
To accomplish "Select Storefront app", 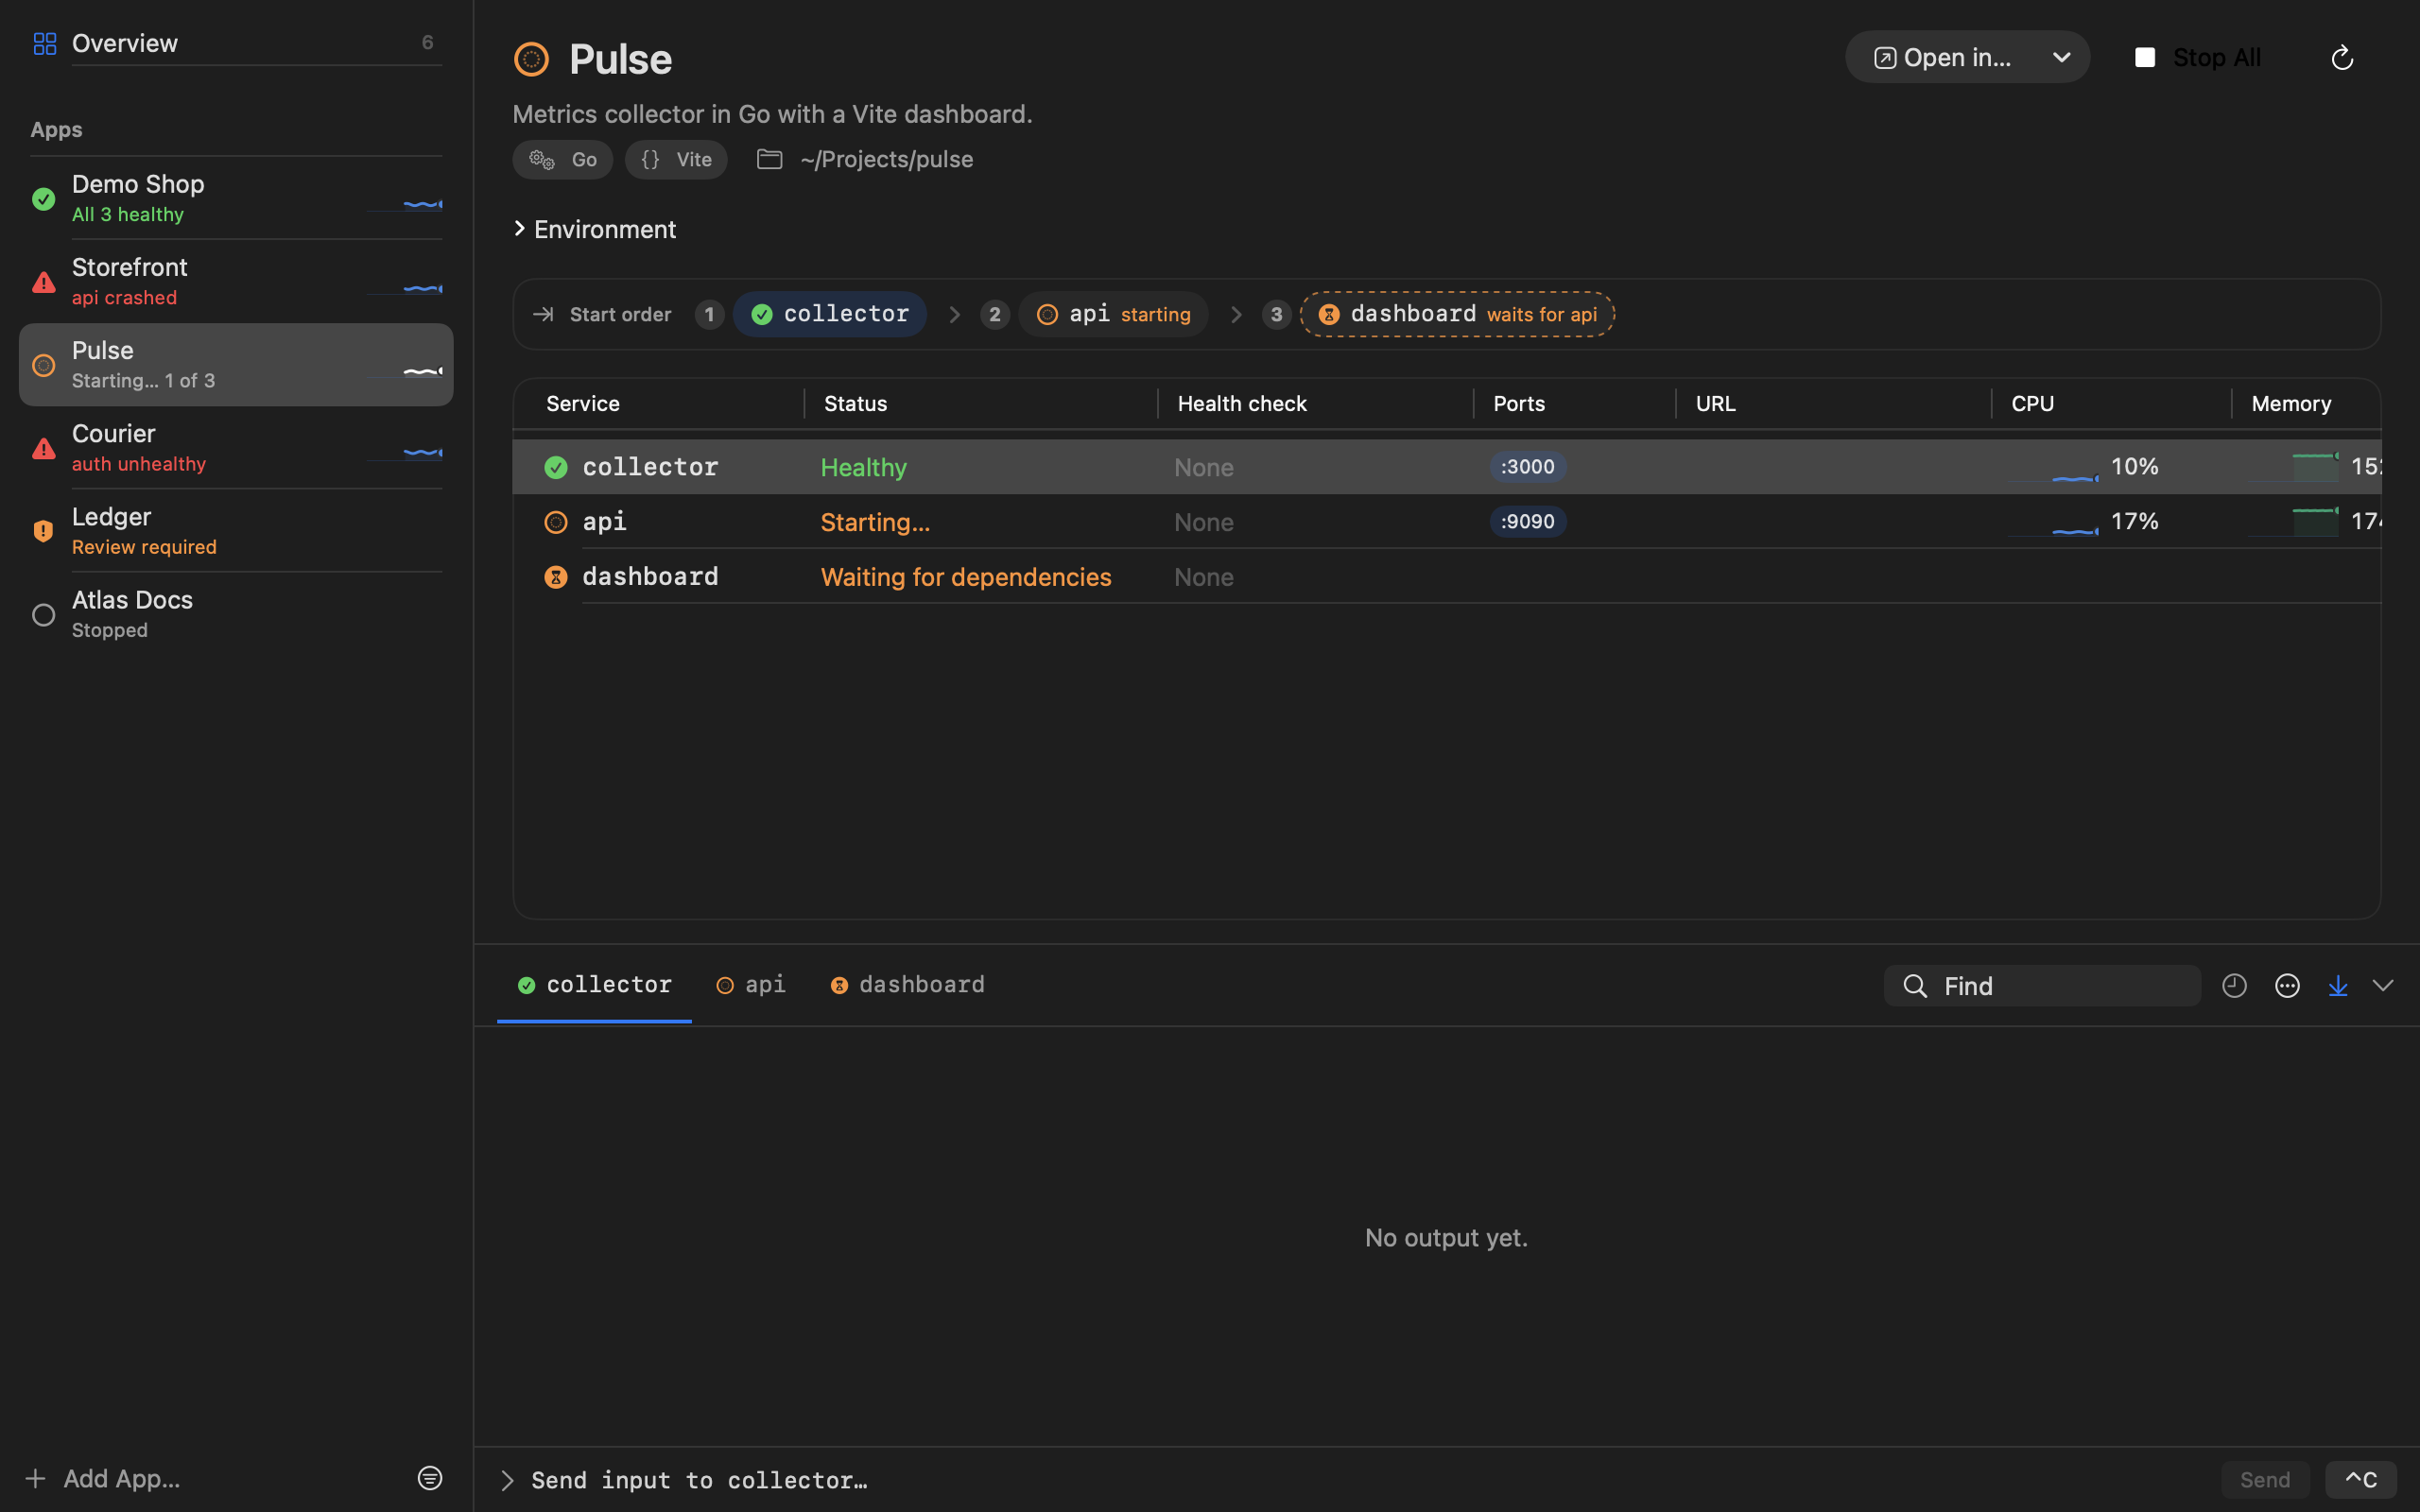I will coord(236,282).
